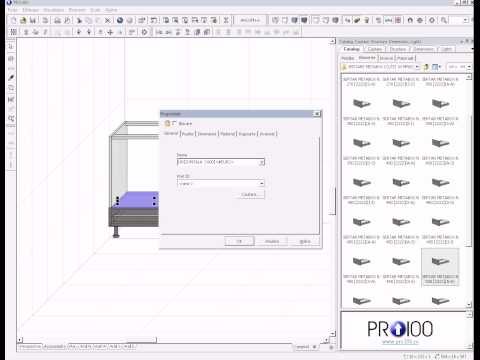Open the second dropdown in Properties dialog
Viewport: 480px width, 360px height.
tap(262, 183)
